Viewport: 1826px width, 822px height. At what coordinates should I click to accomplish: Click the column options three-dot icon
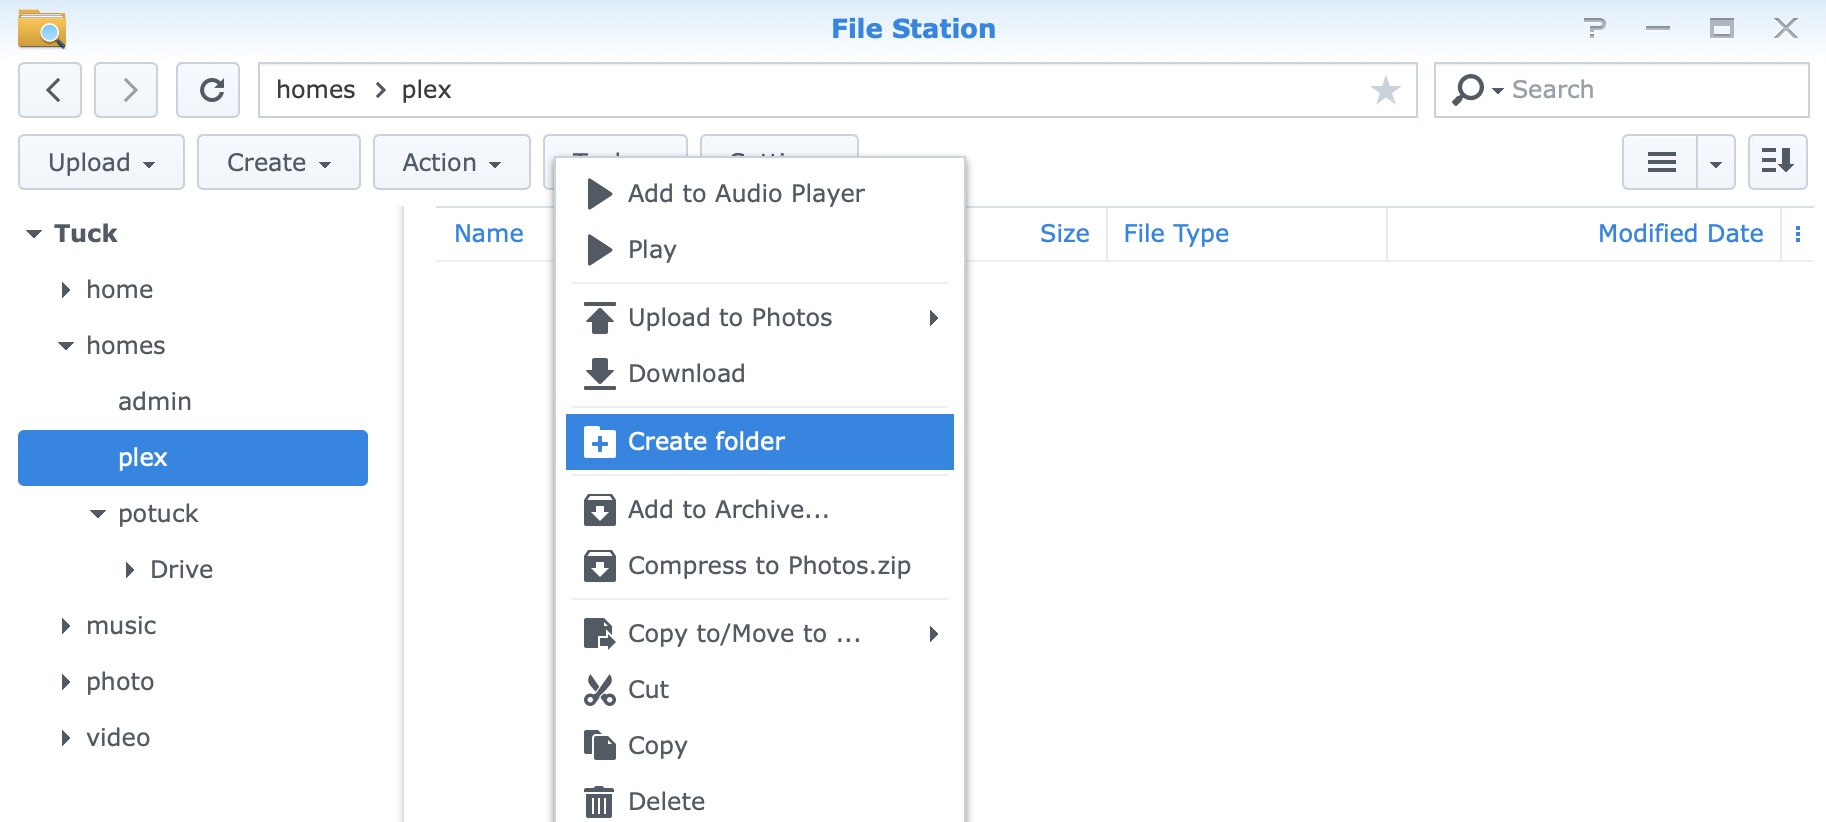[x=1797, y=234]
